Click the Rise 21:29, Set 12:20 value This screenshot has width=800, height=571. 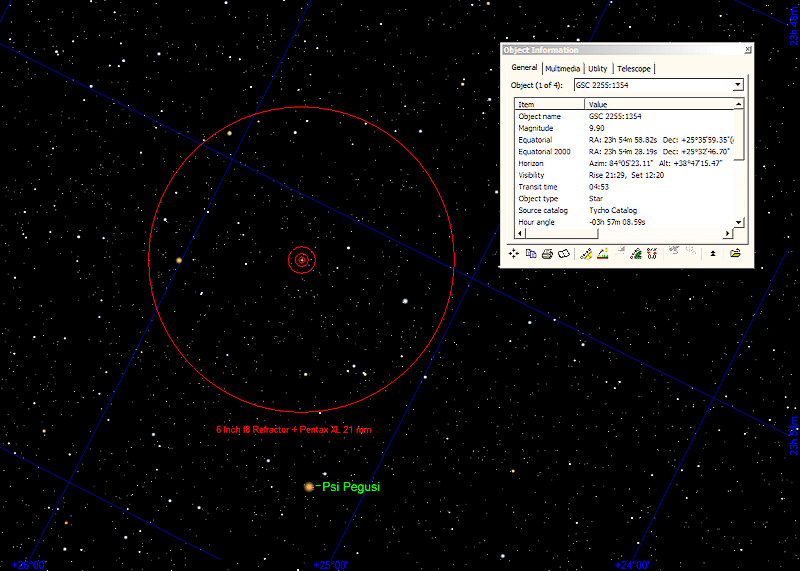[627, 175]
